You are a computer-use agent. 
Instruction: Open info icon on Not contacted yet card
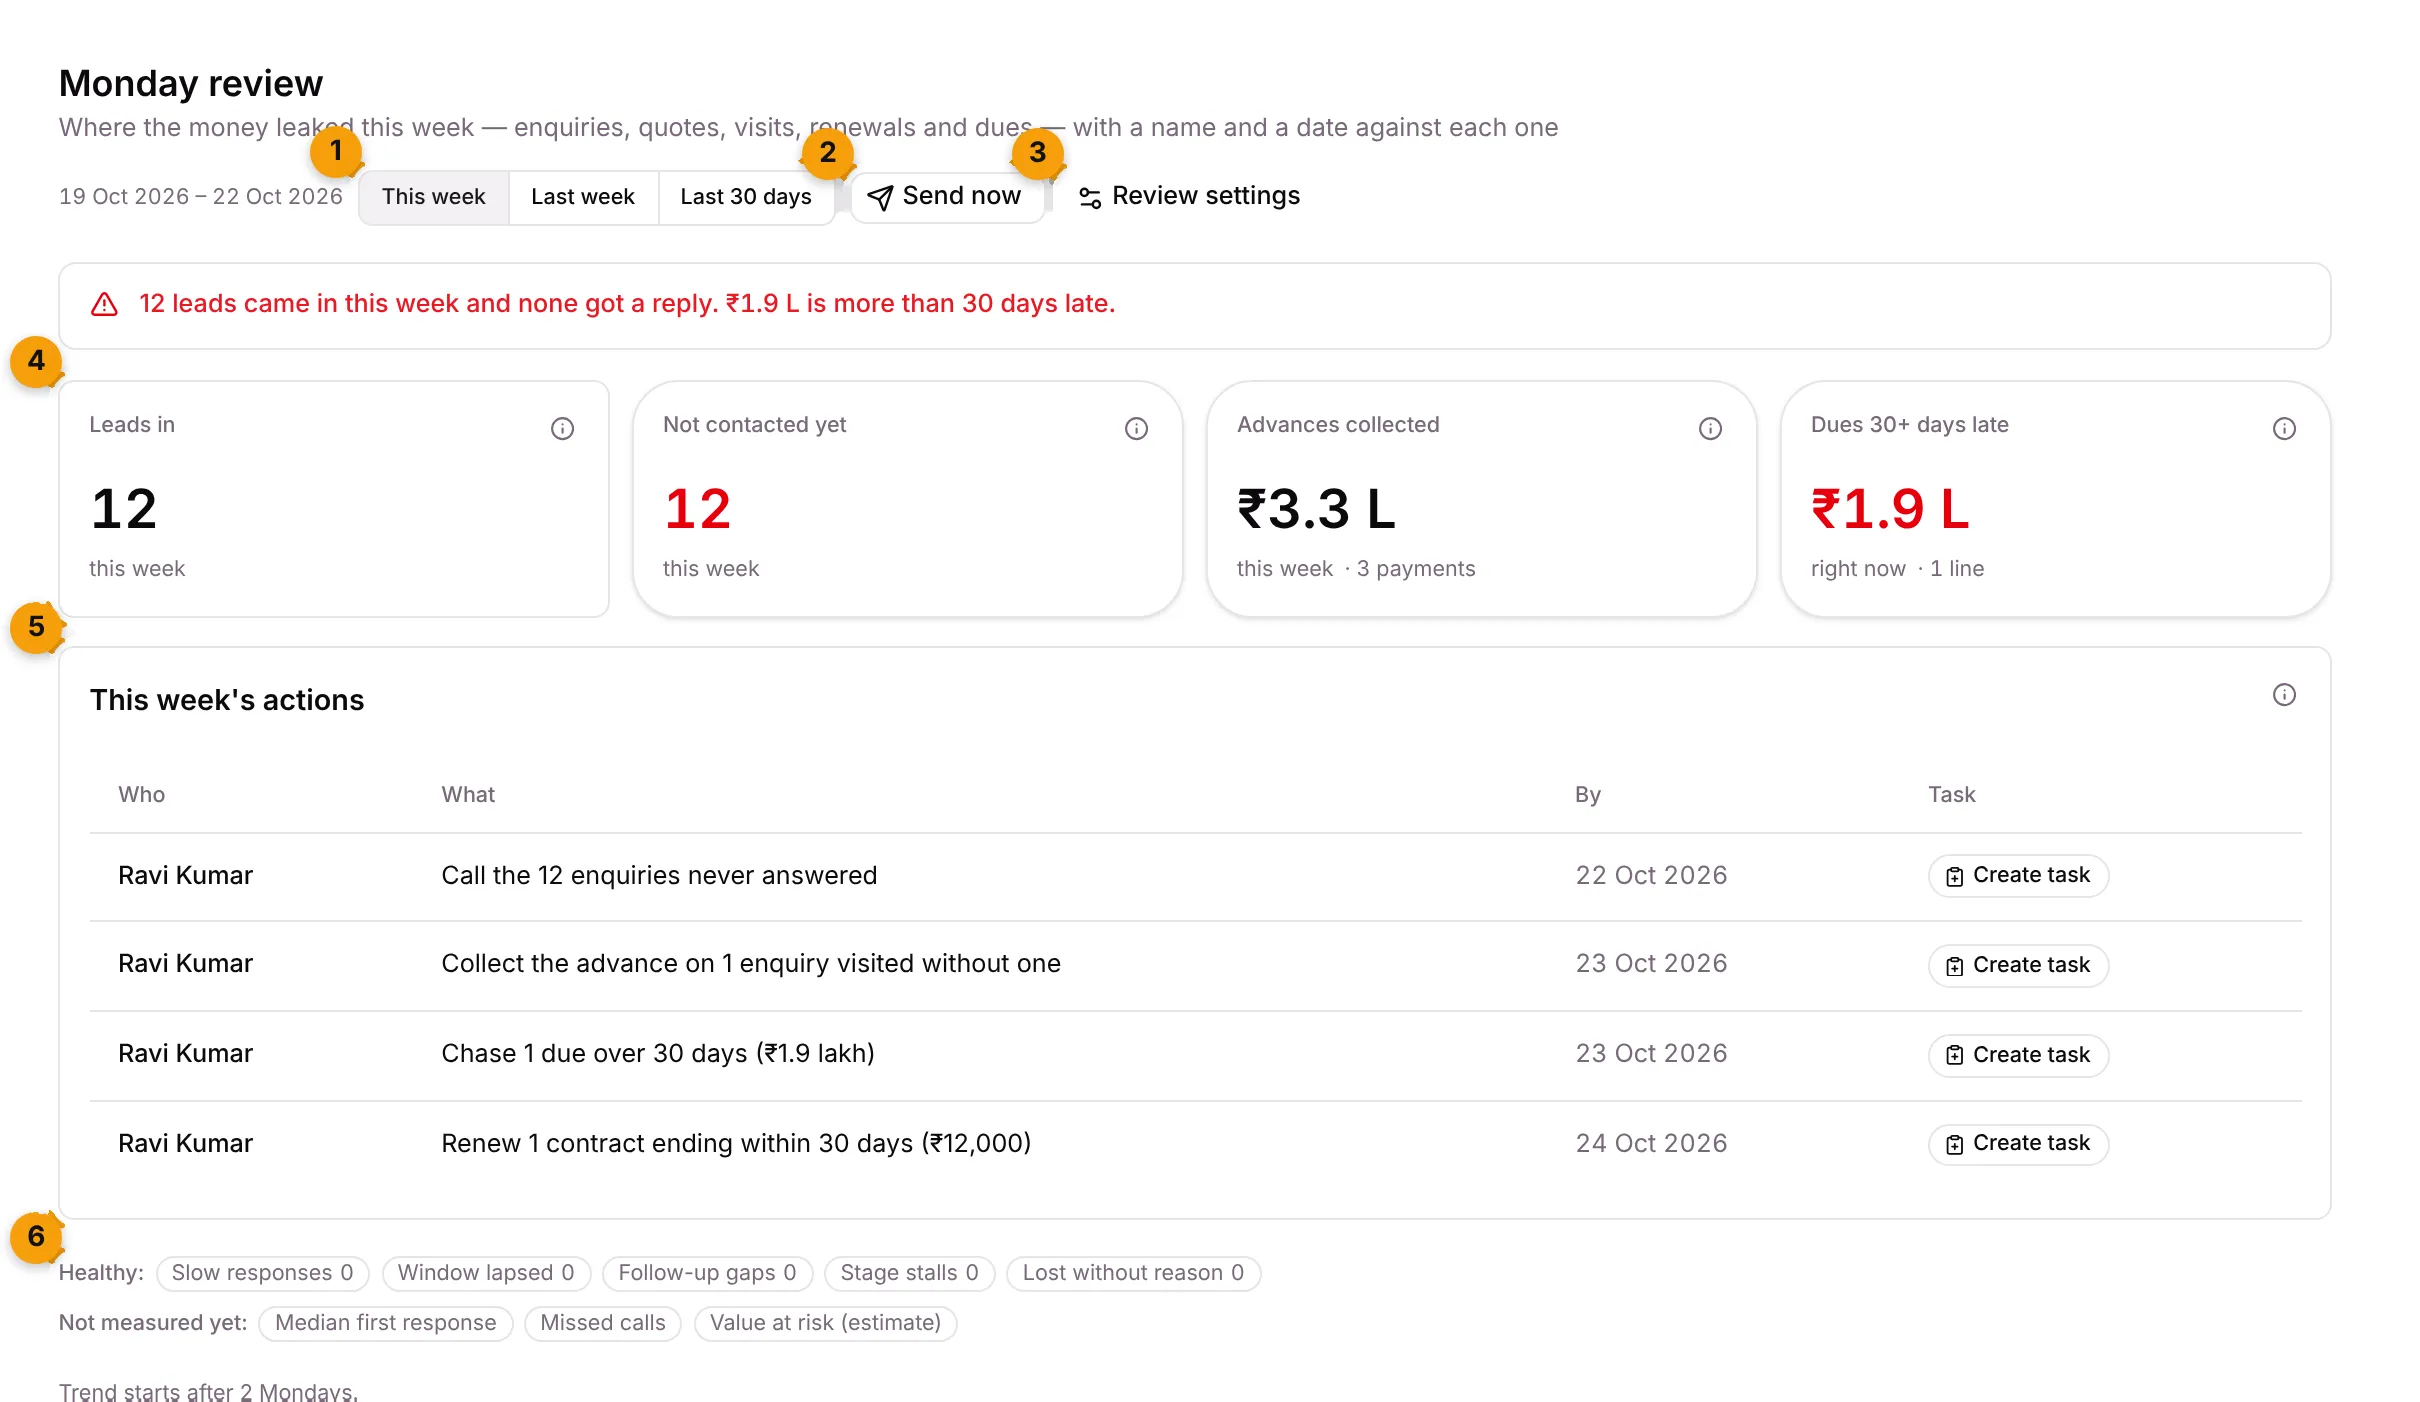point(1136,428)
